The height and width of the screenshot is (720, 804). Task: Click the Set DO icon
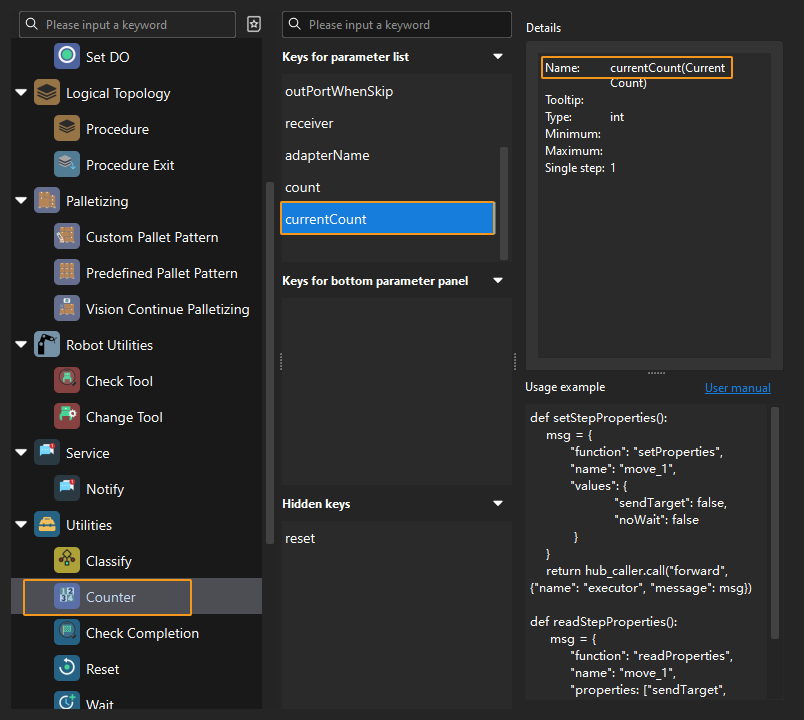tap(67, 57)
